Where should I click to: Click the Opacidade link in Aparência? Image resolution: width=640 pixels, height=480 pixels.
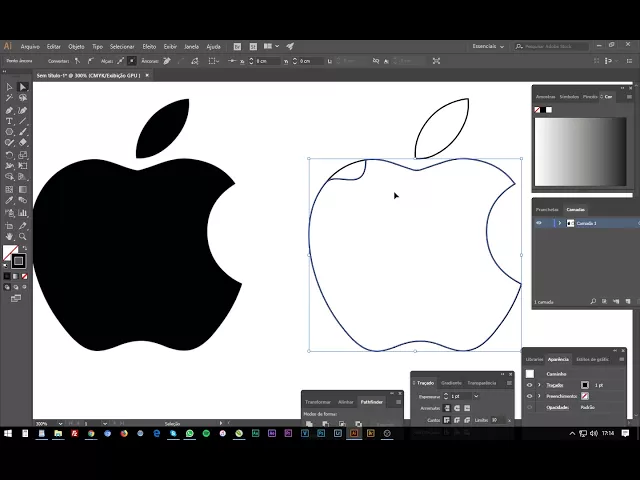(x=557, y=407)
